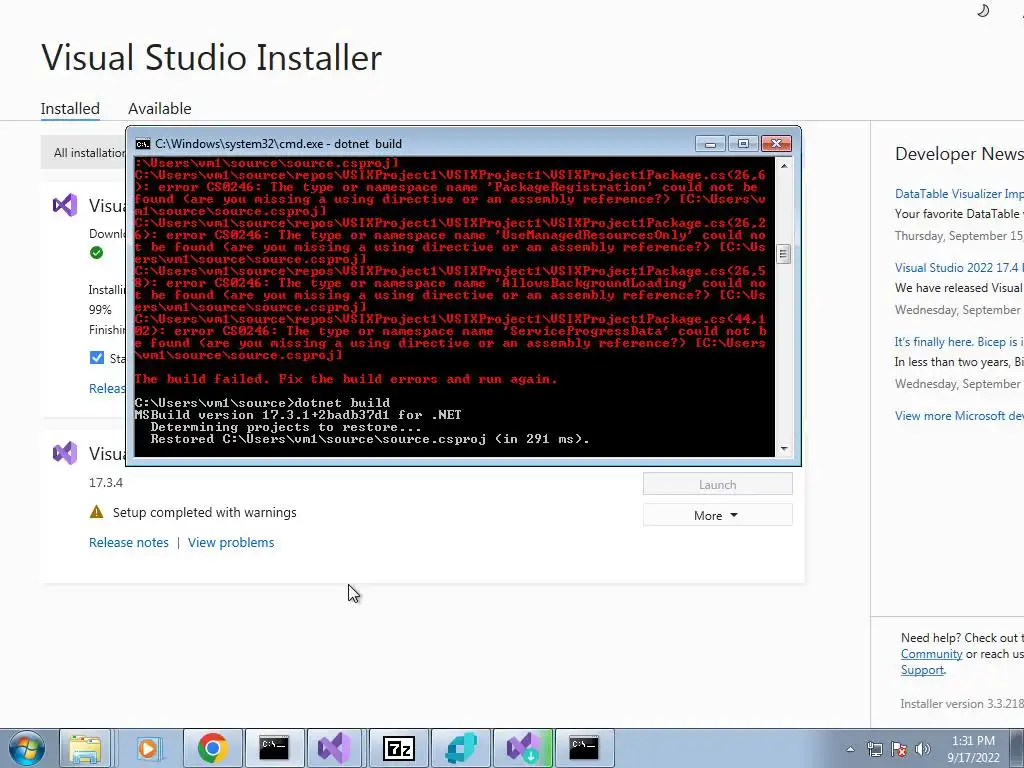The width and height of the screenshot is (1024, 768).
Task: Click the Installer version text
Action: [961, 704]
